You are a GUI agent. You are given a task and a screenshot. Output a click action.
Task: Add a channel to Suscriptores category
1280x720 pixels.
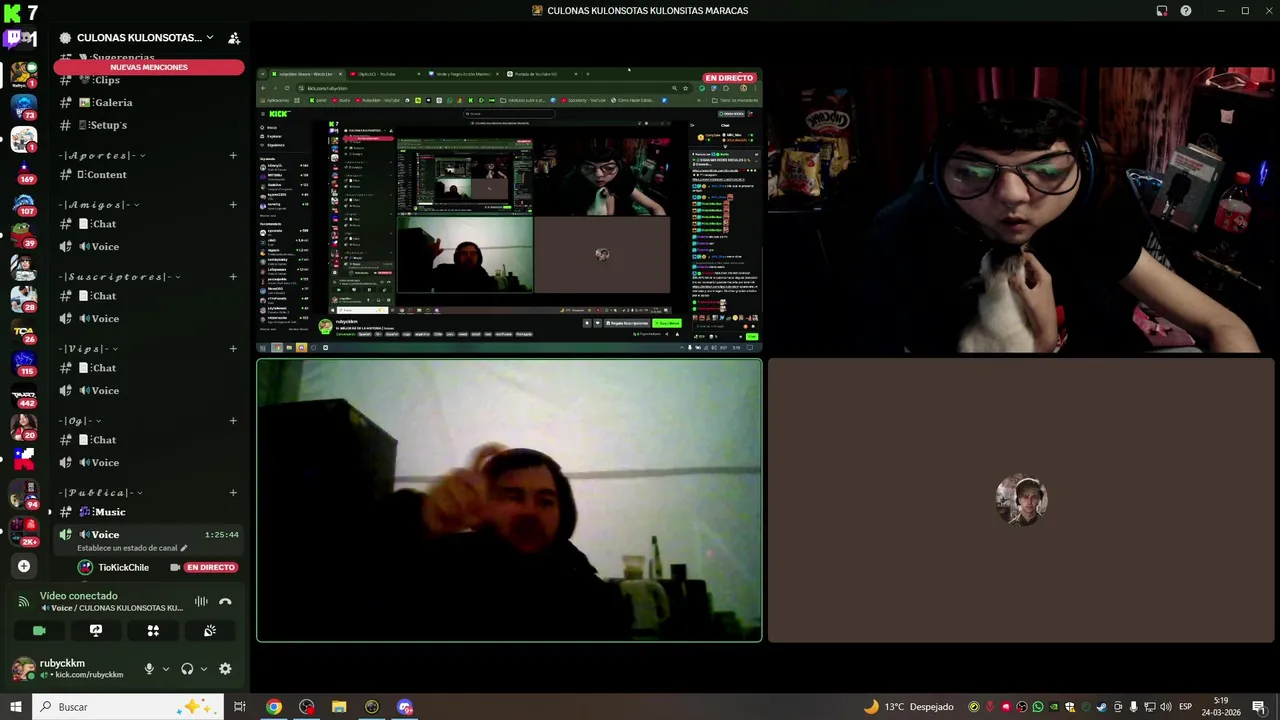coord(233,276)
